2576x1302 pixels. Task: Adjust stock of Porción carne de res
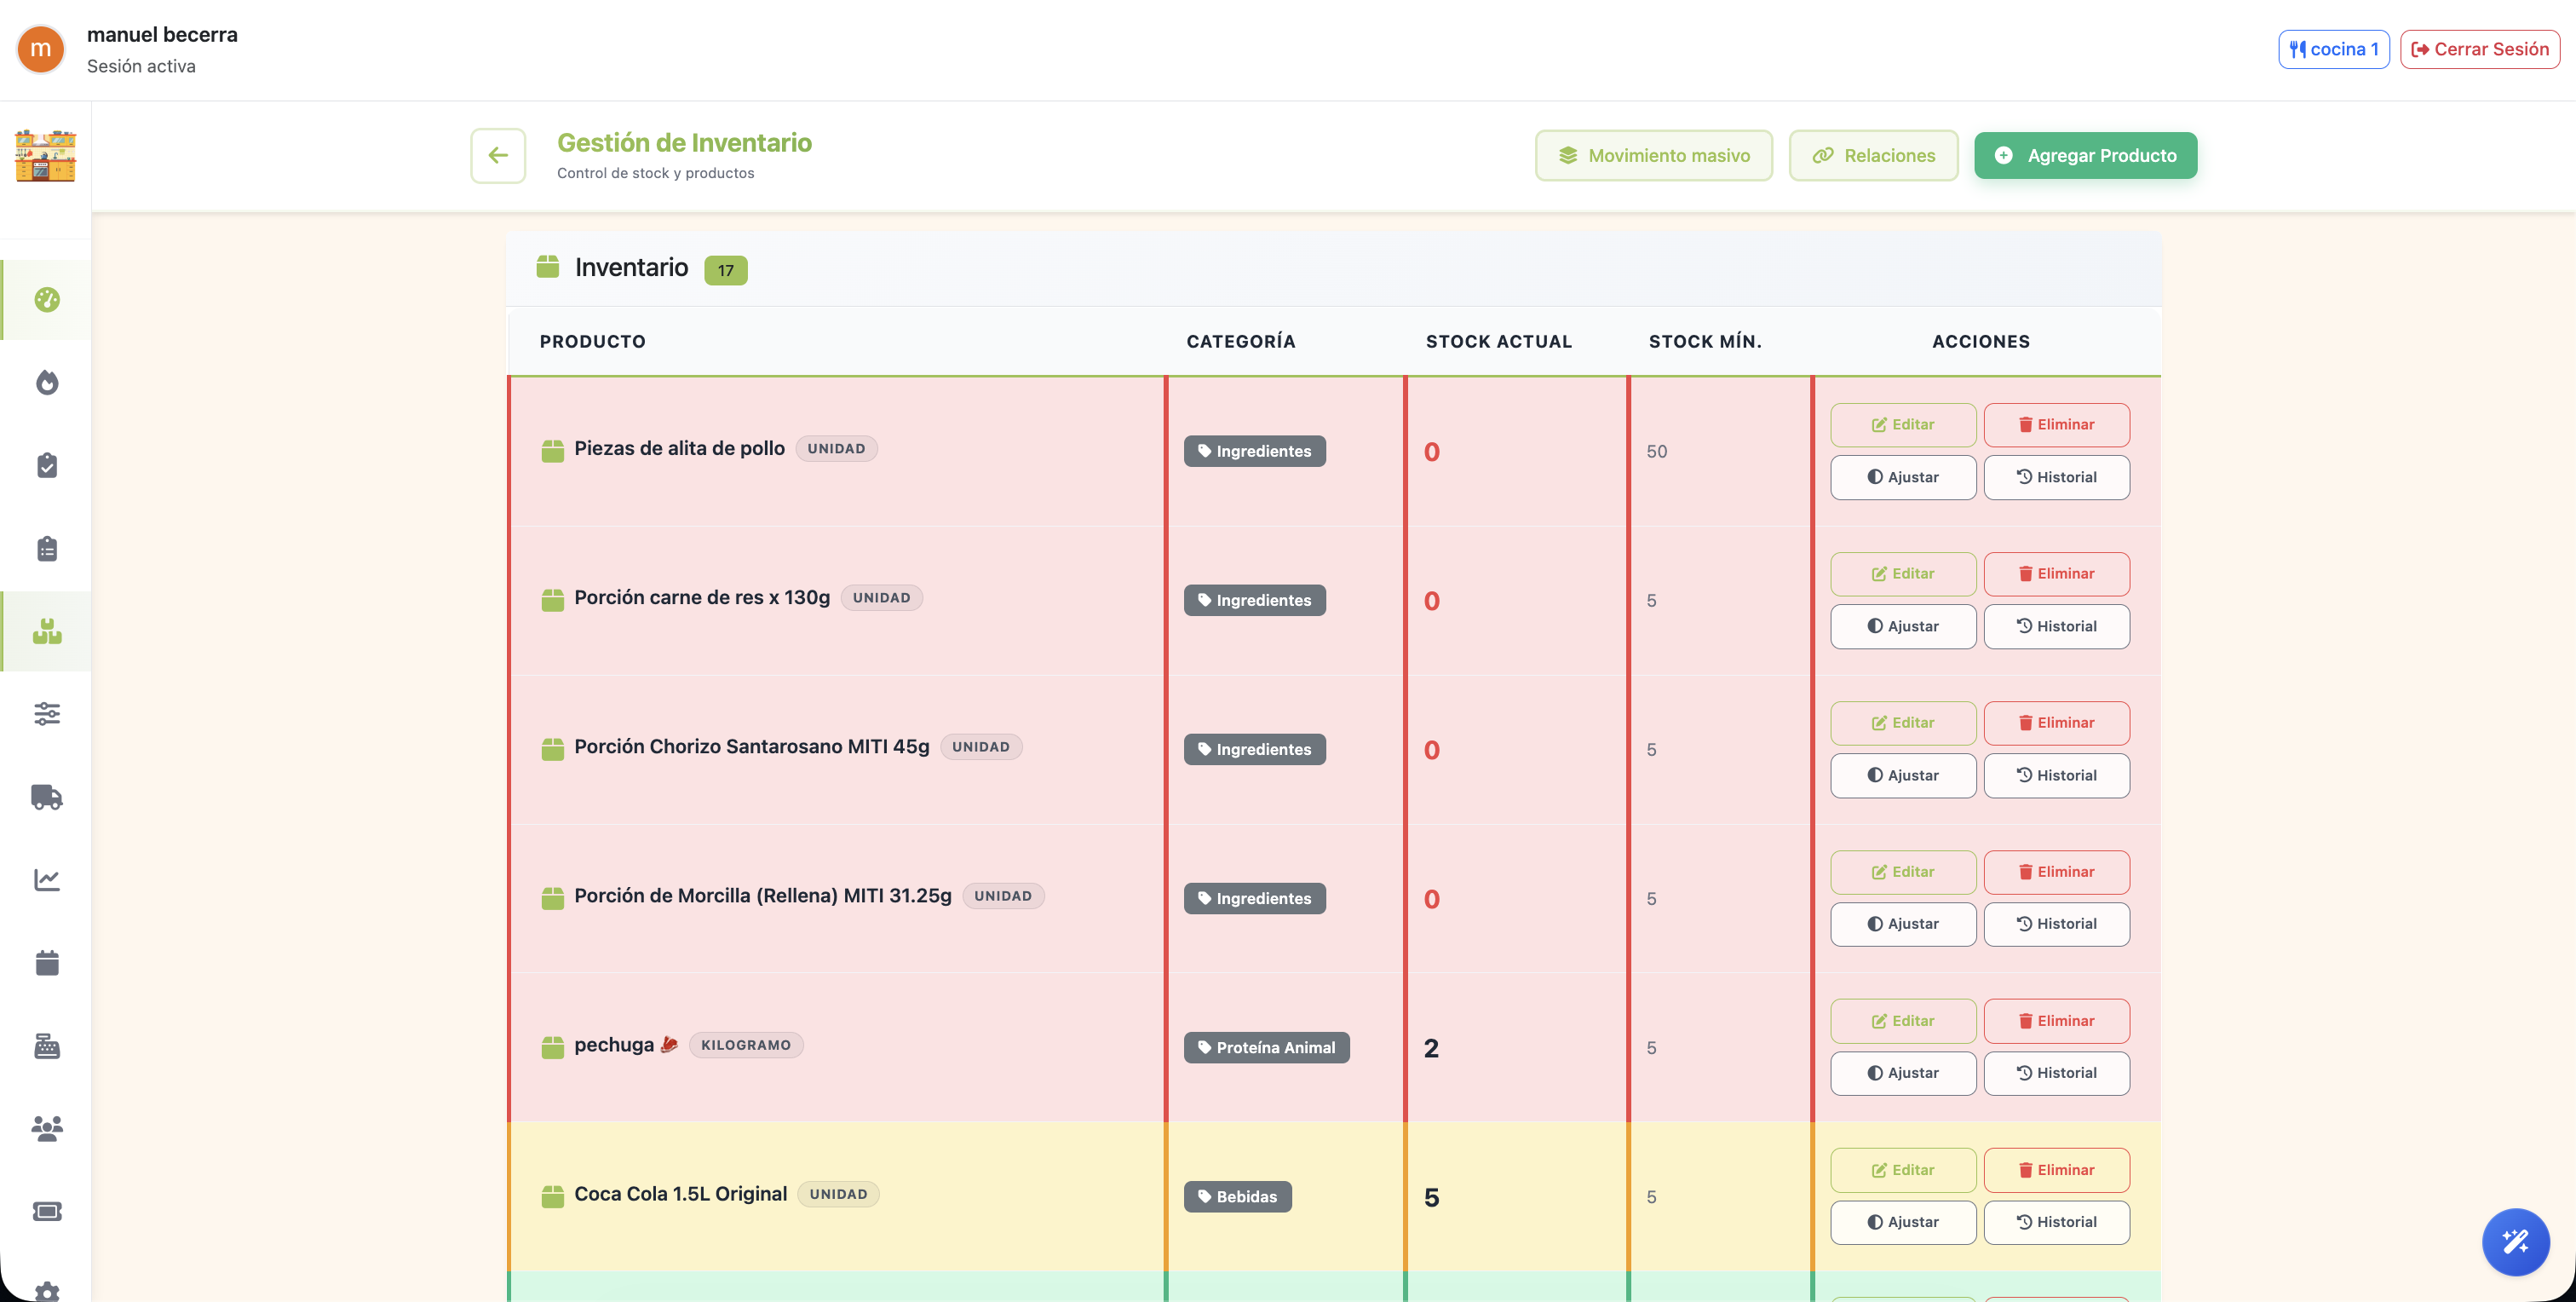(x=1902, y=626)
